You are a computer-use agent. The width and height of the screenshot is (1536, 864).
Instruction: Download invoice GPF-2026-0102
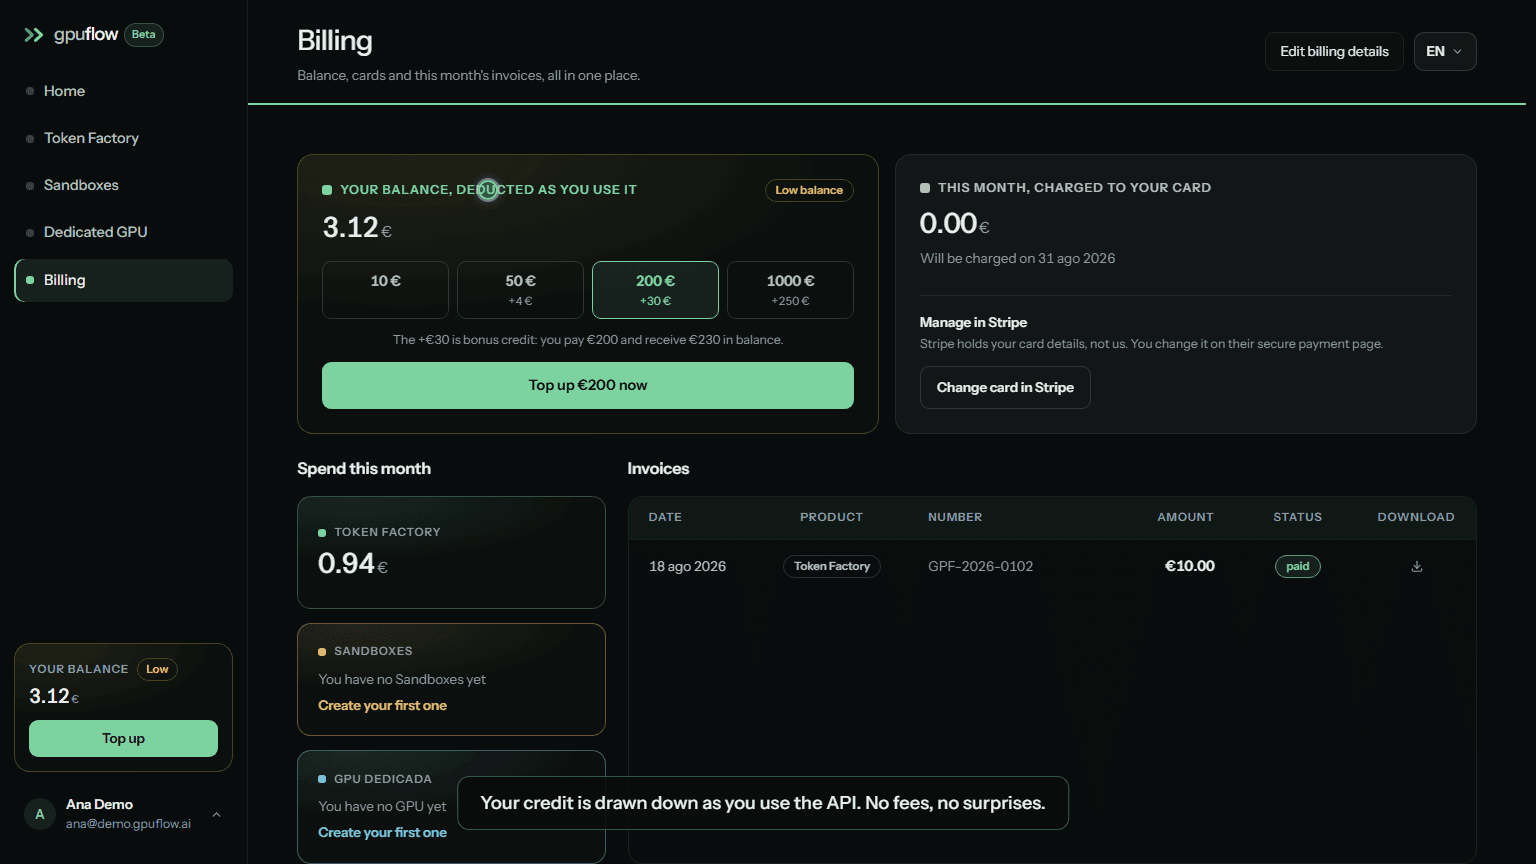[x=1417, y=566]
